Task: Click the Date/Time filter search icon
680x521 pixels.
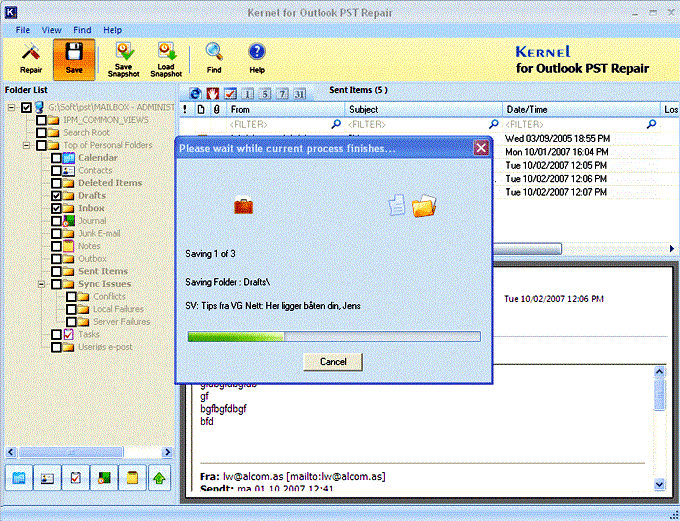Action: [x=651, y=124]
